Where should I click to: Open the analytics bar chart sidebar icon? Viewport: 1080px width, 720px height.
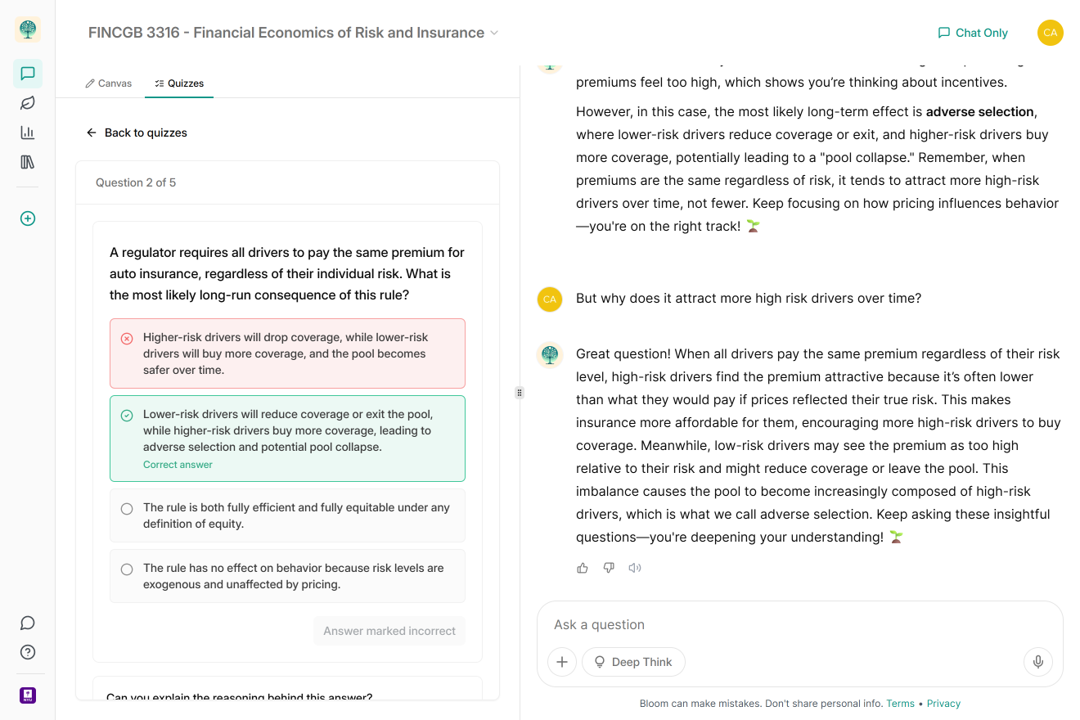pos(28,132)
